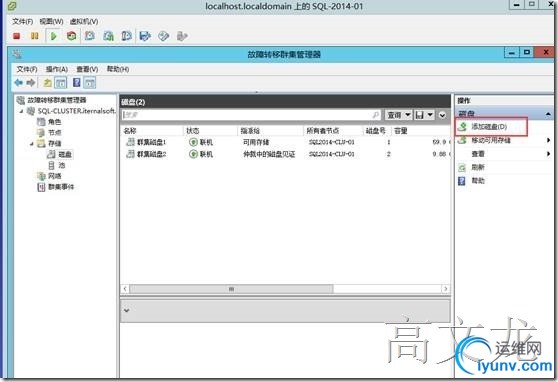Select 节点 in the tree
This screenshot has height=382, width=558.
click(54, 132)
